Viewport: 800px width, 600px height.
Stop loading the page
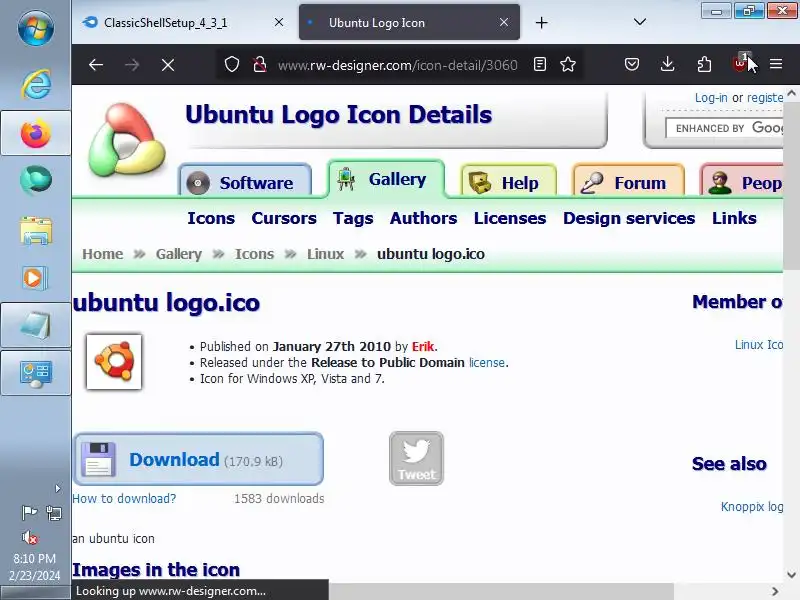(168, 65)
